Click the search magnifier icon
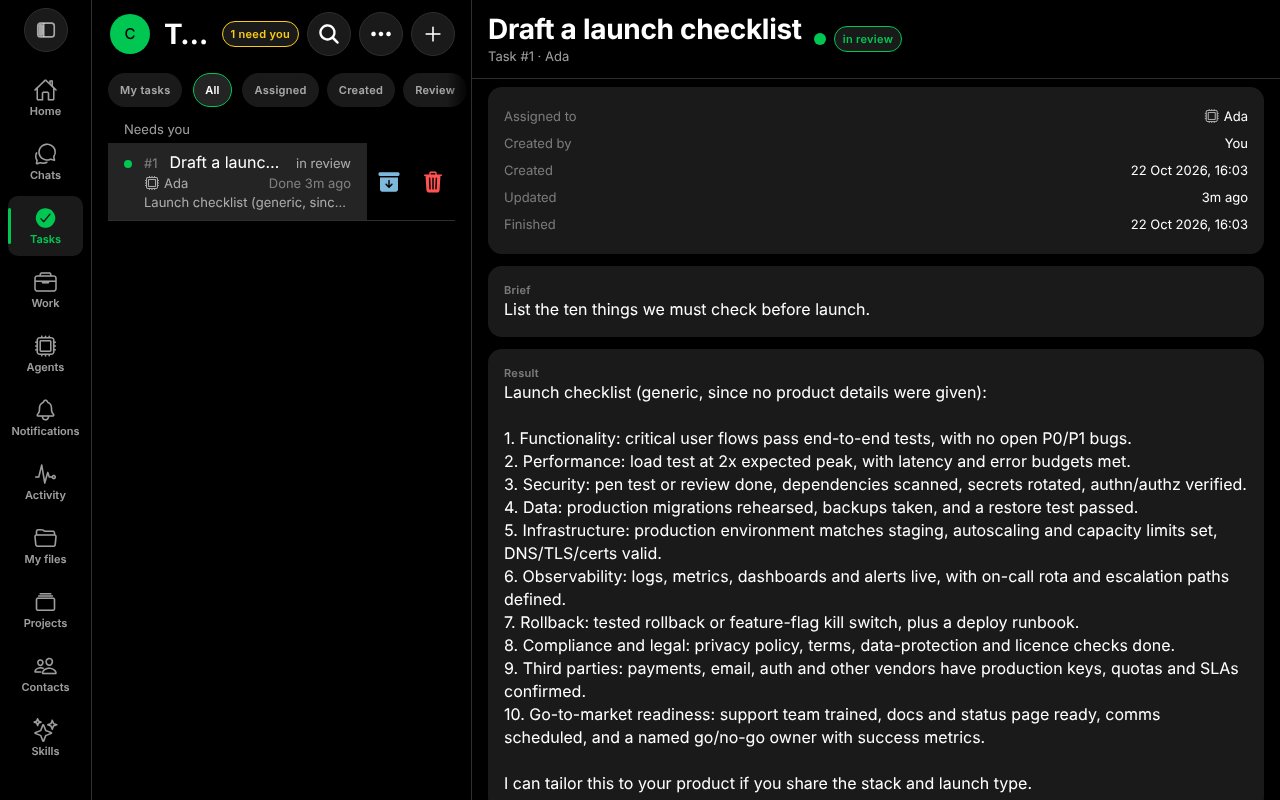Viewport: 1280px width, 800px height. (x=329, y=34)
